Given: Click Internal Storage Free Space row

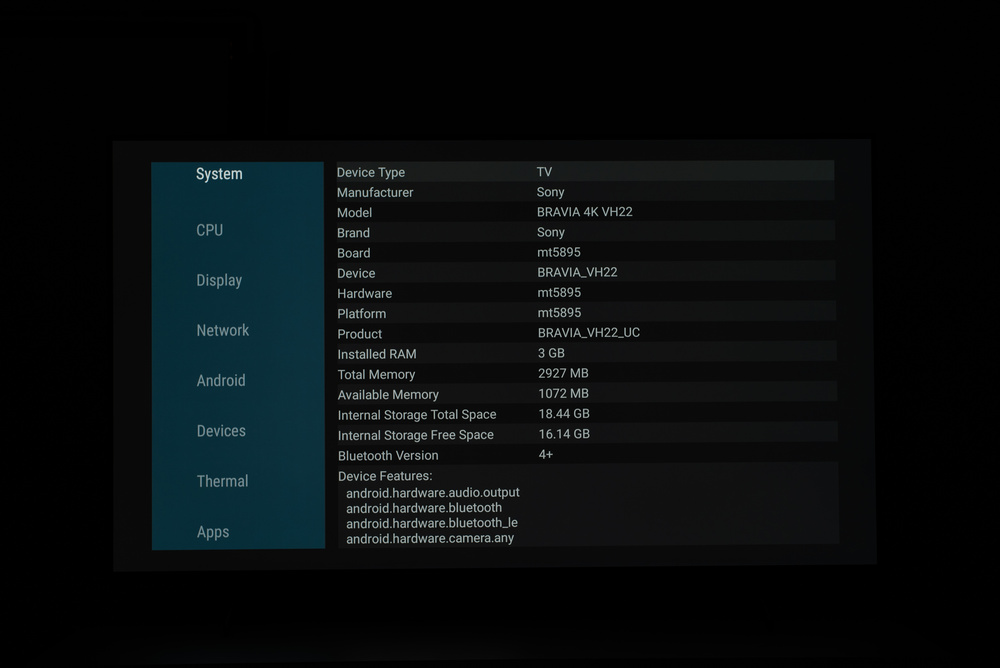Looking at the screenshot, I should [585, 435].
